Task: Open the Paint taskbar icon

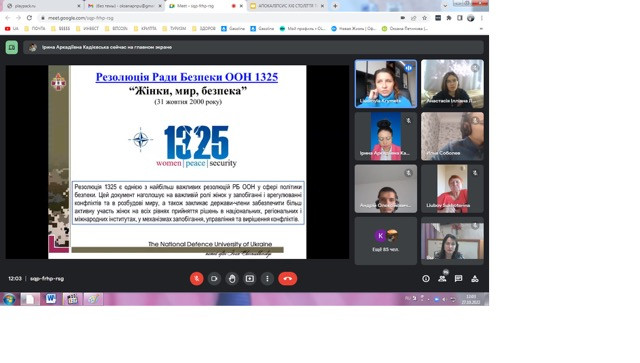Action: (x=93, y=299)
